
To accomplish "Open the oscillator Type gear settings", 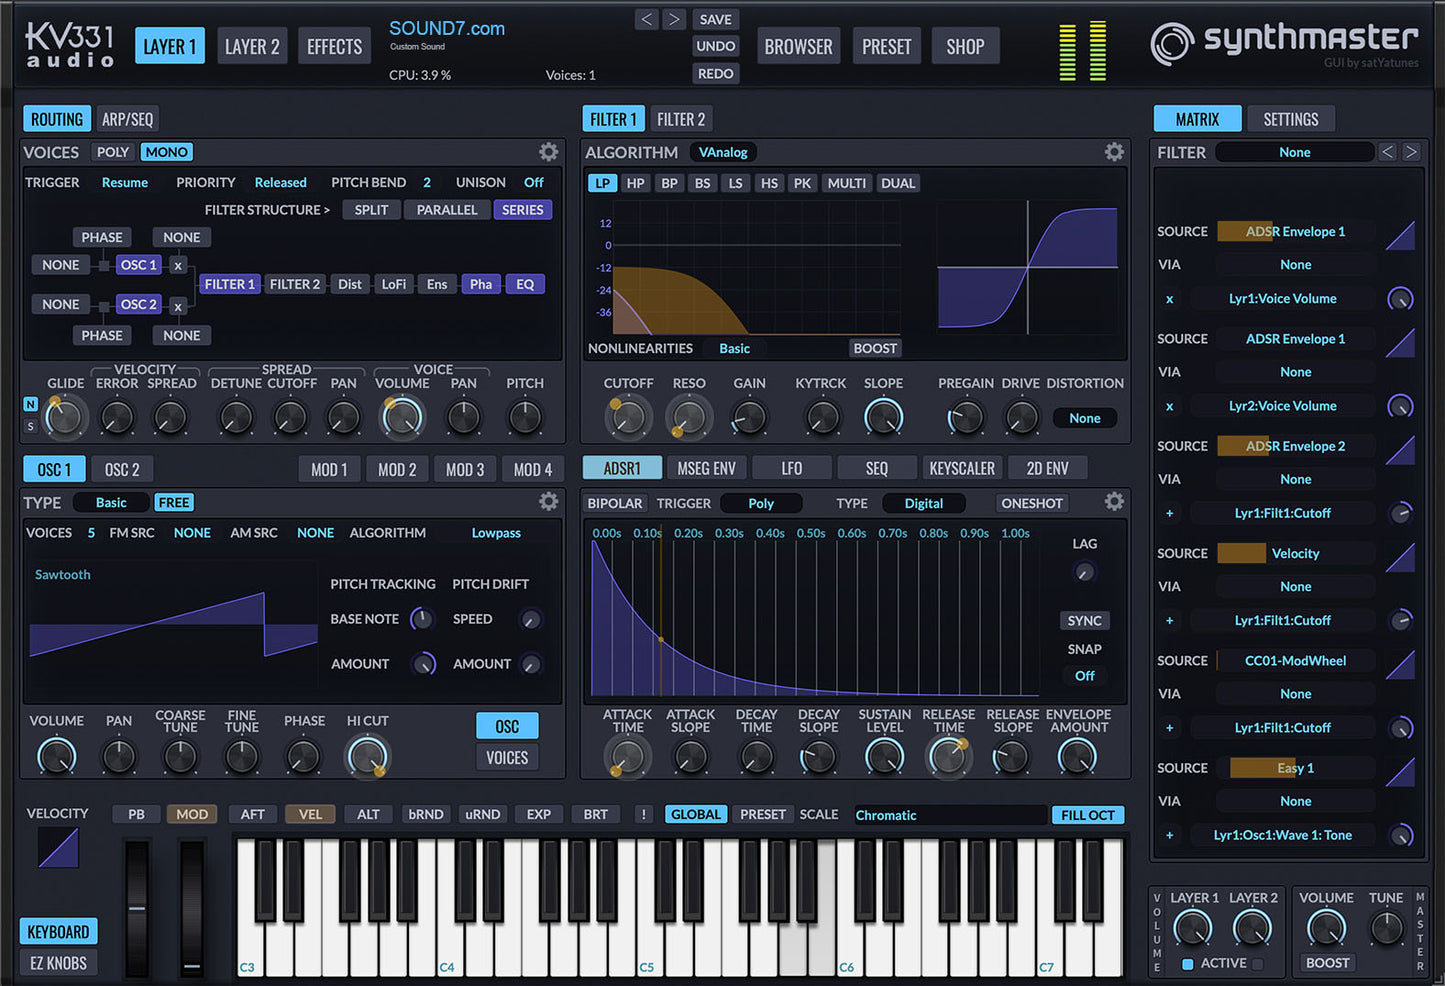I will (x=548, y=502).
